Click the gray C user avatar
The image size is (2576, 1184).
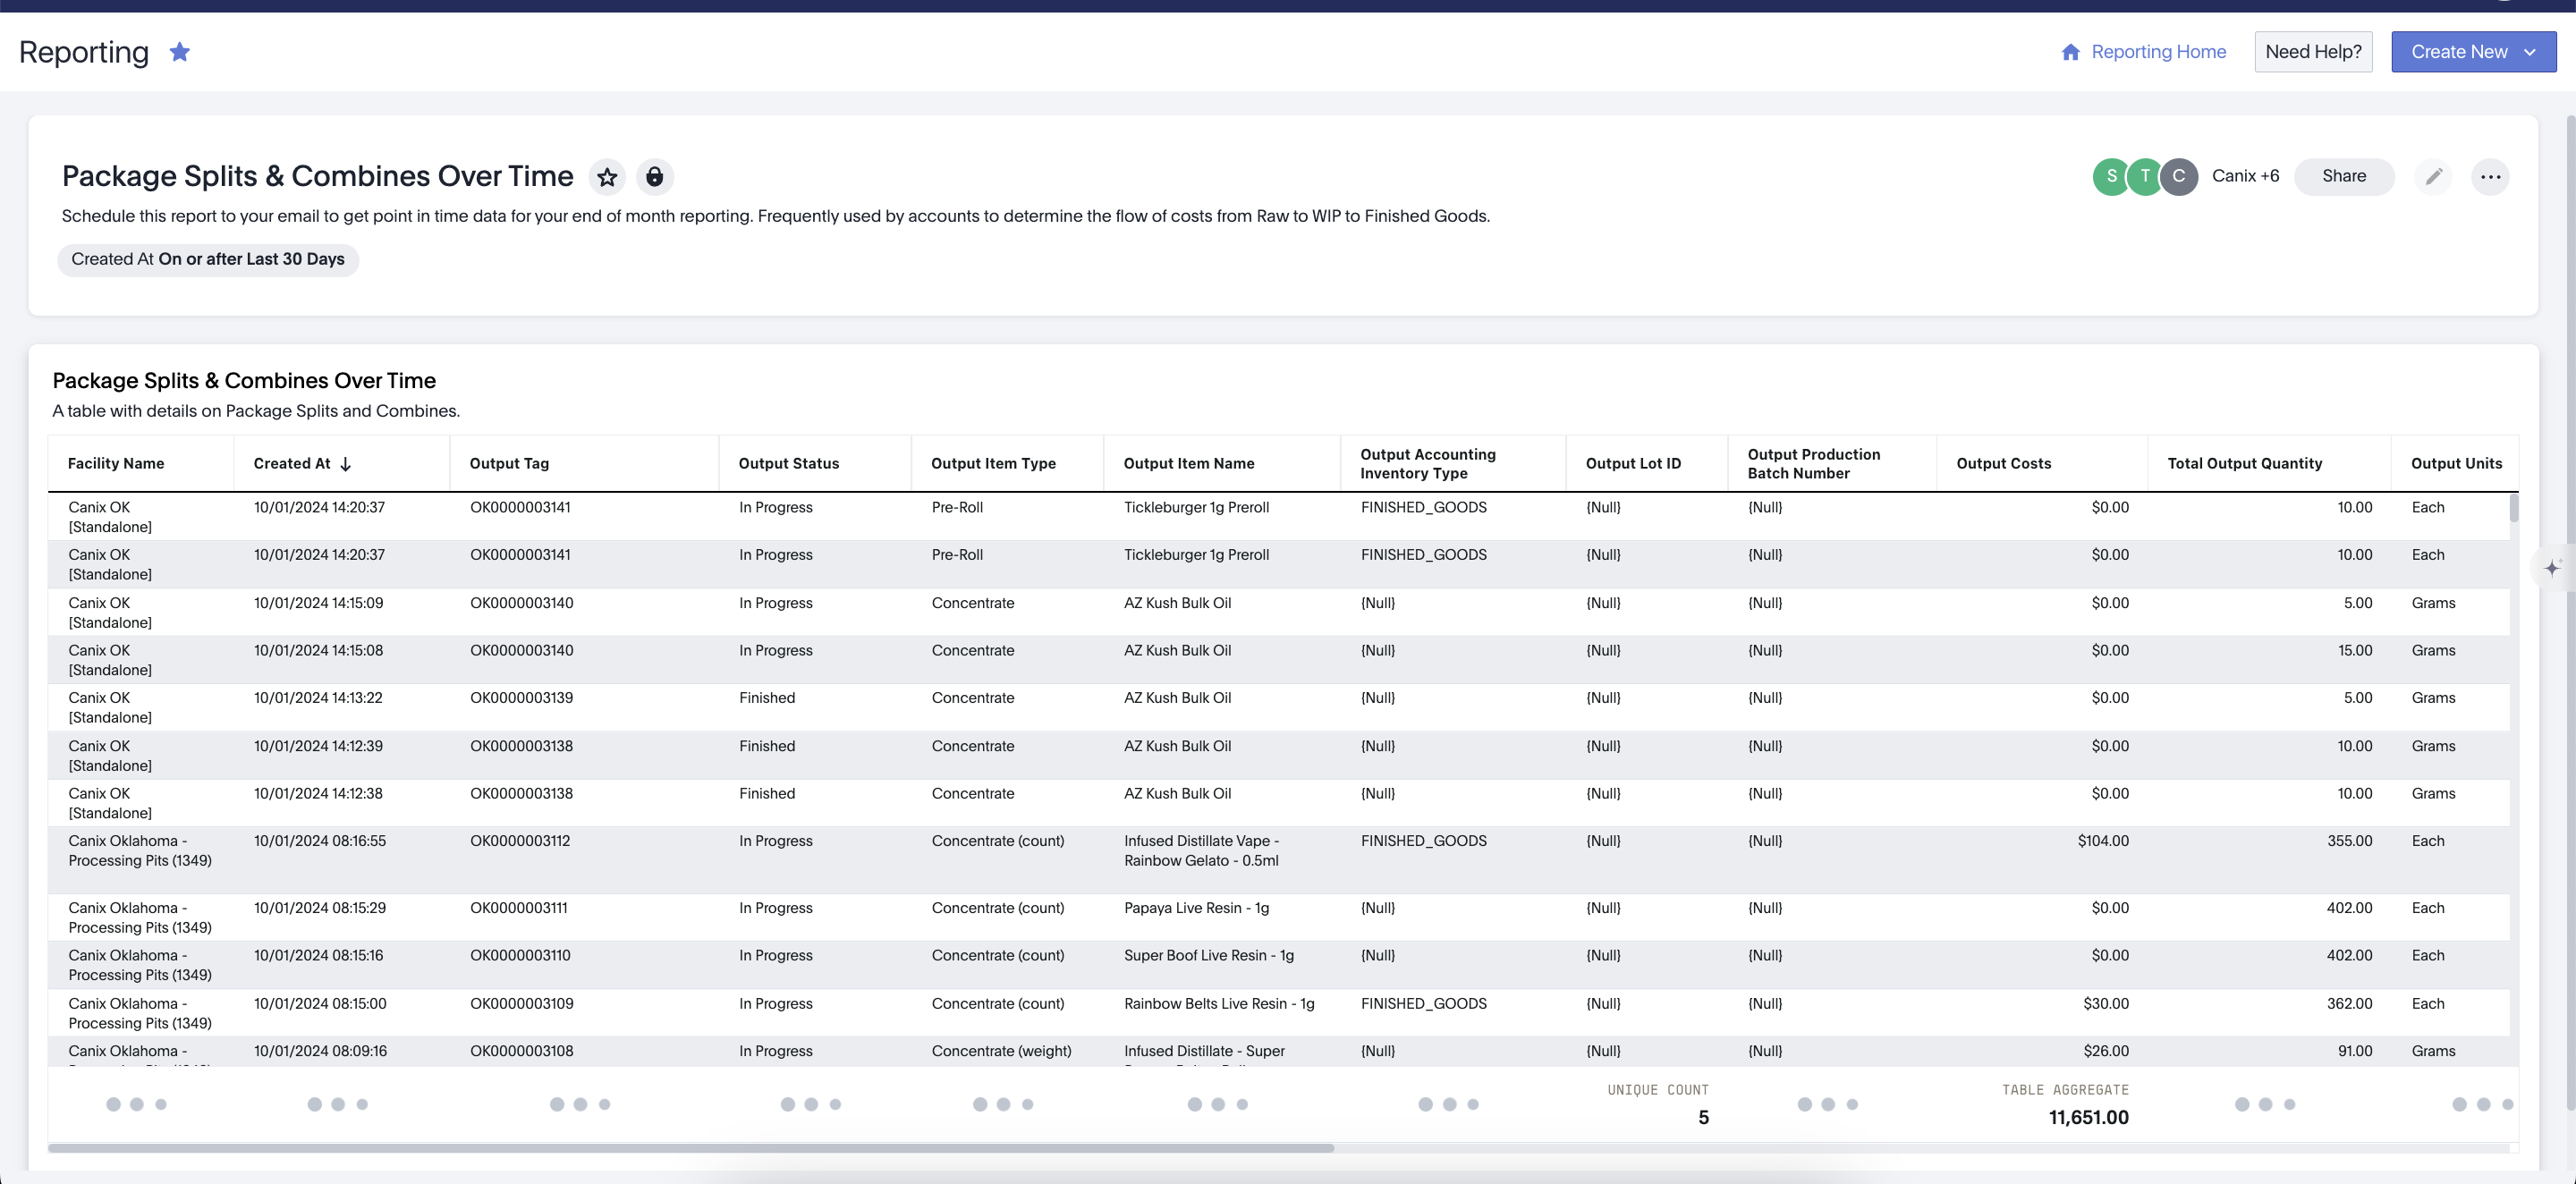point(2178,176)
